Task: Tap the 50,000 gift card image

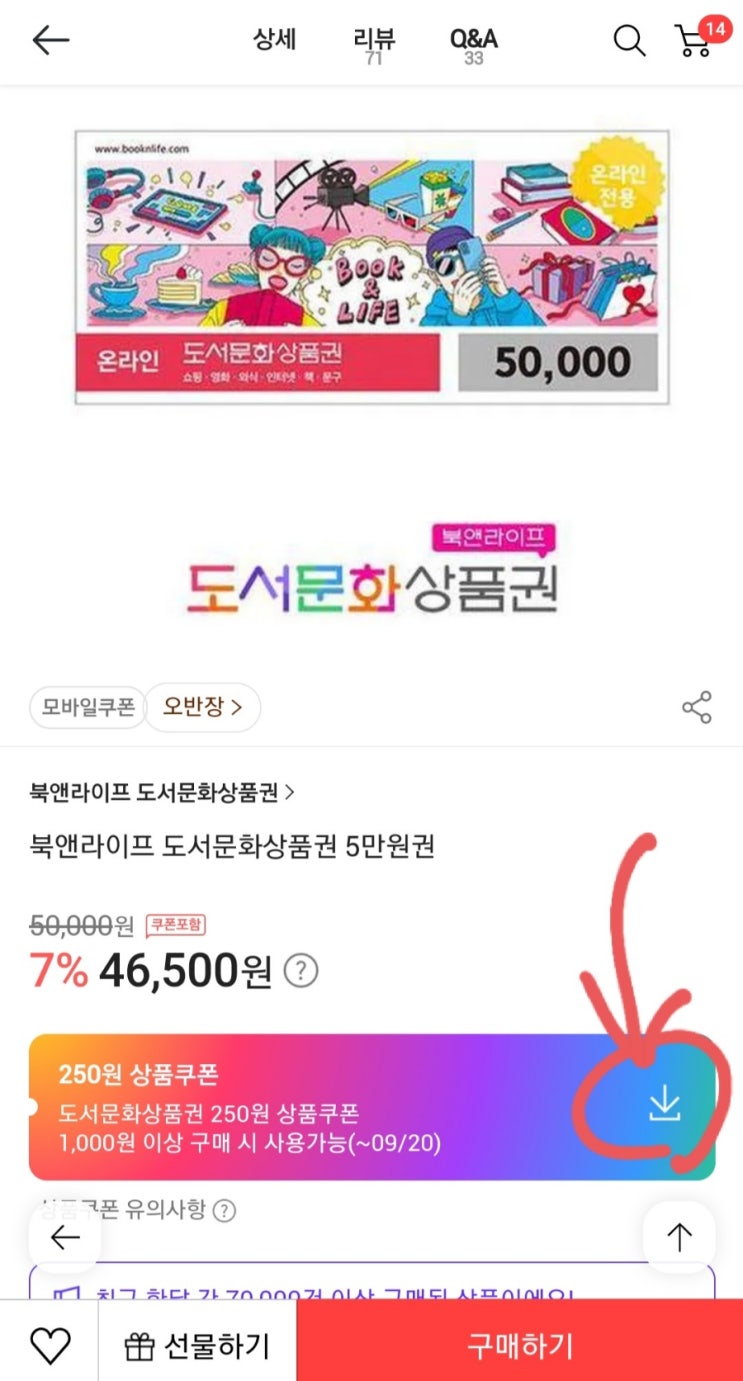Action: [x=372, y=266]
